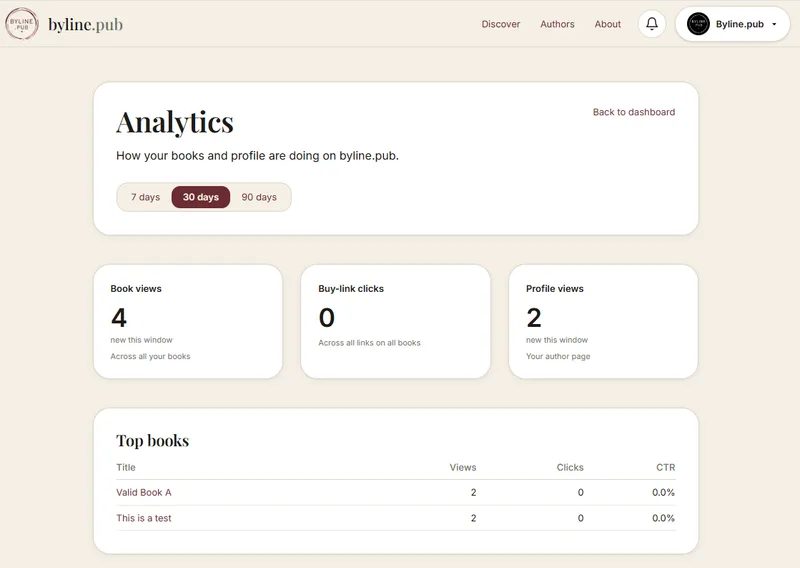Click the Profile views card

point(603,322)
